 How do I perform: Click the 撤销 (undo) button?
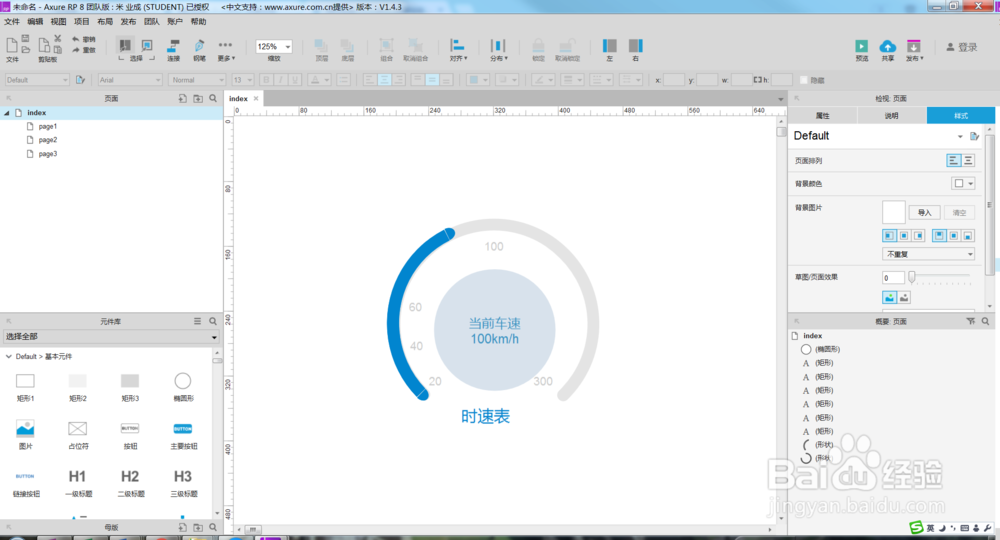(84, 39)
